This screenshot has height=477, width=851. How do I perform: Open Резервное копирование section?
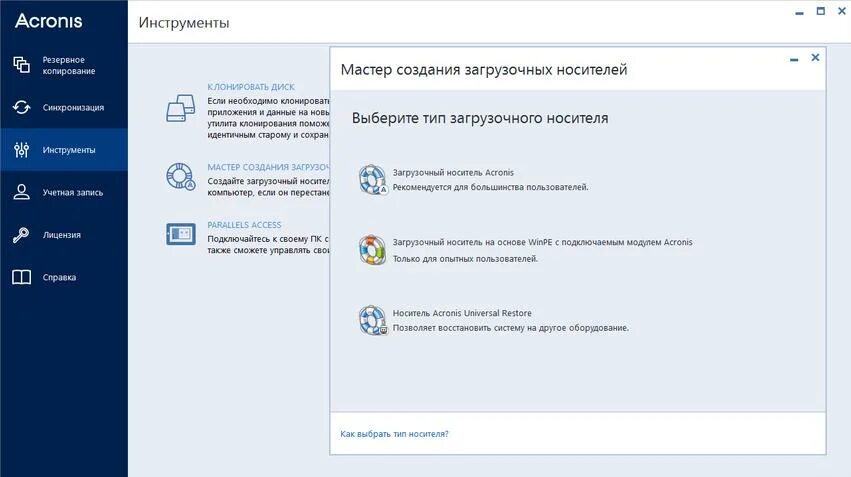click(x=64, y=65)
